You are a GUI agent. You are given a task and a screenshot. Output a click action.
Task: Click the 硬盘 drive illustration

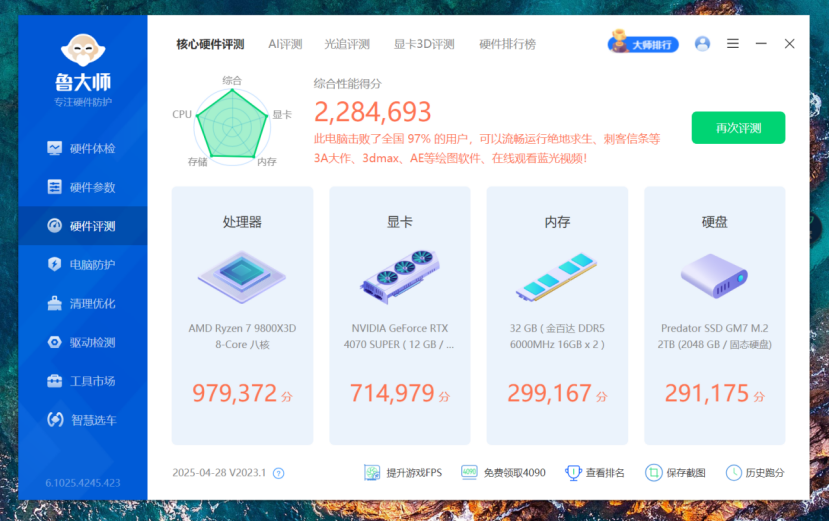point(714,276)
